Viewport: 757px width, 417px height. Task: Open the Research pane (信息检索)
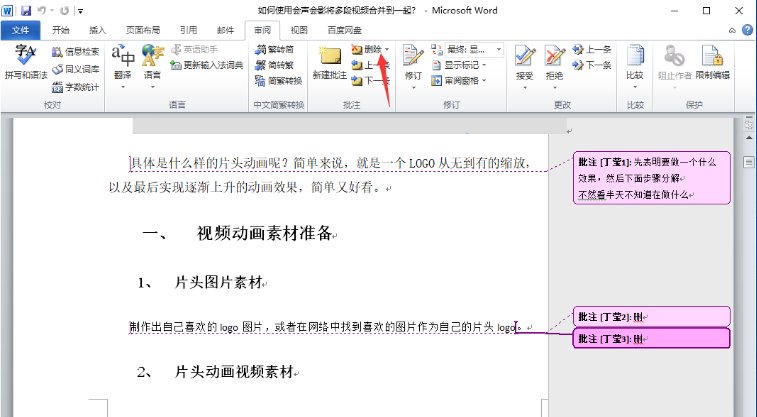(x=75, y=52)
